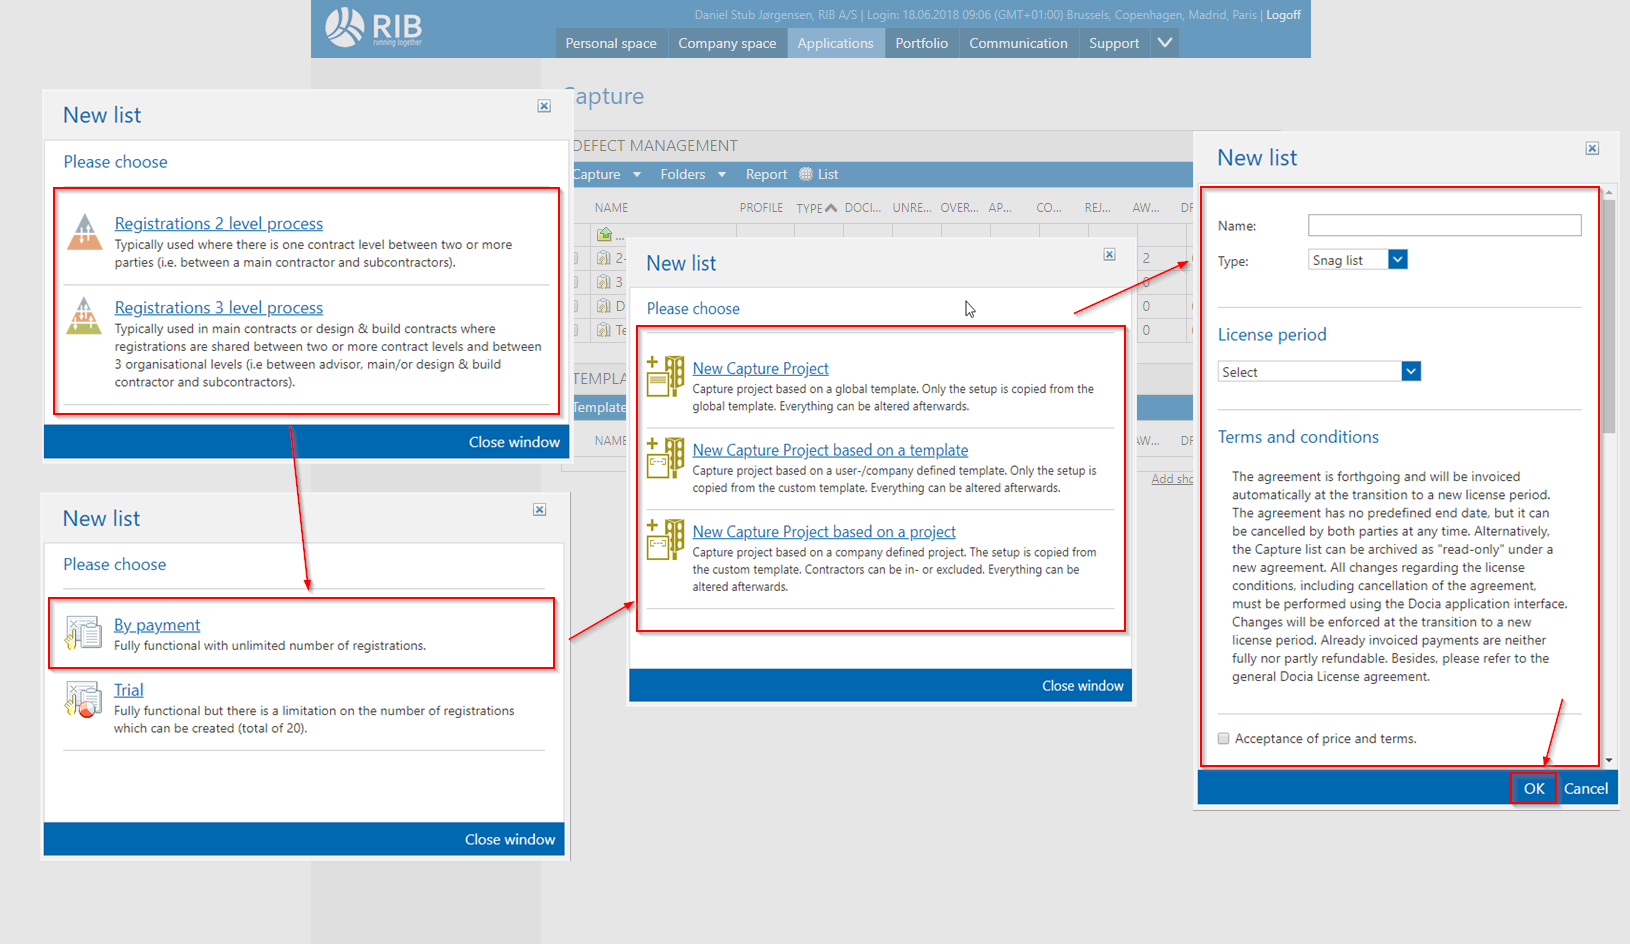Click the project-based Capture Project icon
This screenshot has height=944, width=1630.
pos(665,540)
